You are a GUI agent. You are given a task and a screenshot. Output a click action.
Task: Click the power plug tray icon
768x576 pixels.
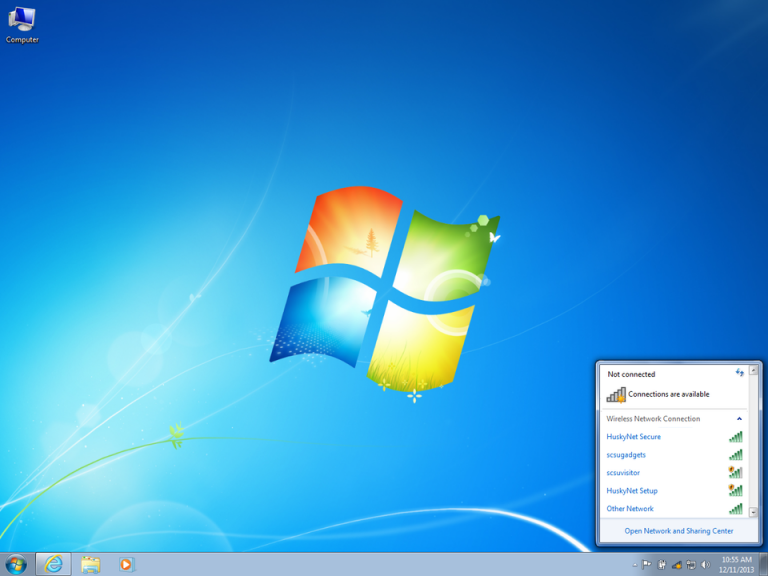coord(662,565)
